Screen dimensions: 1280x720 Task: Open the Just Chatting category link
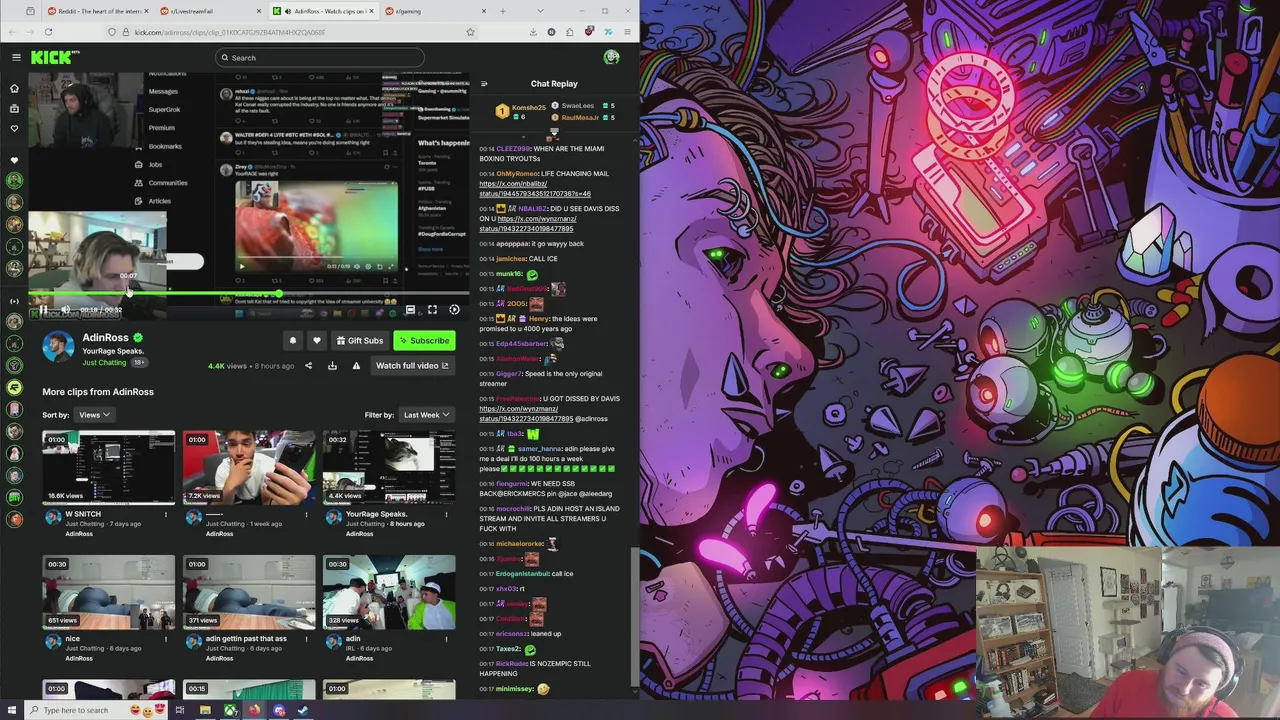coord(104,363)
